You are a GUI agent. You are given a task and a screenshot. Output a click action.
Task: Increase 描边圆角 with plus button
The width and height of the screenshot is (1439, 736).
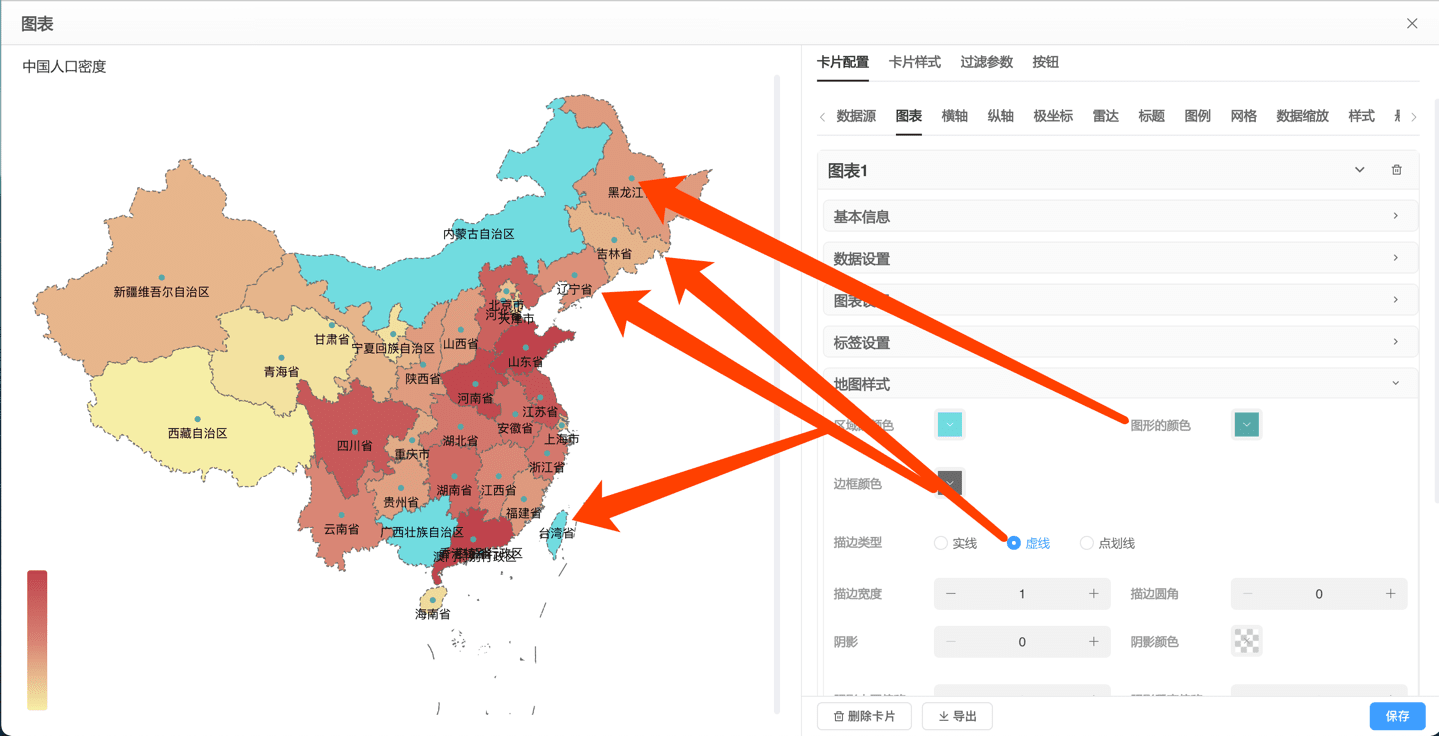[x=1391, y=594]
